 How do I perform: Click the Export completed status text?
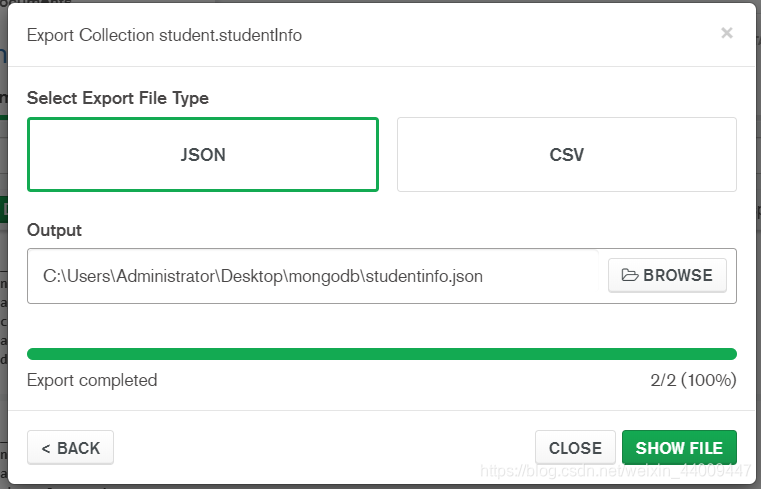coord(92,380)
